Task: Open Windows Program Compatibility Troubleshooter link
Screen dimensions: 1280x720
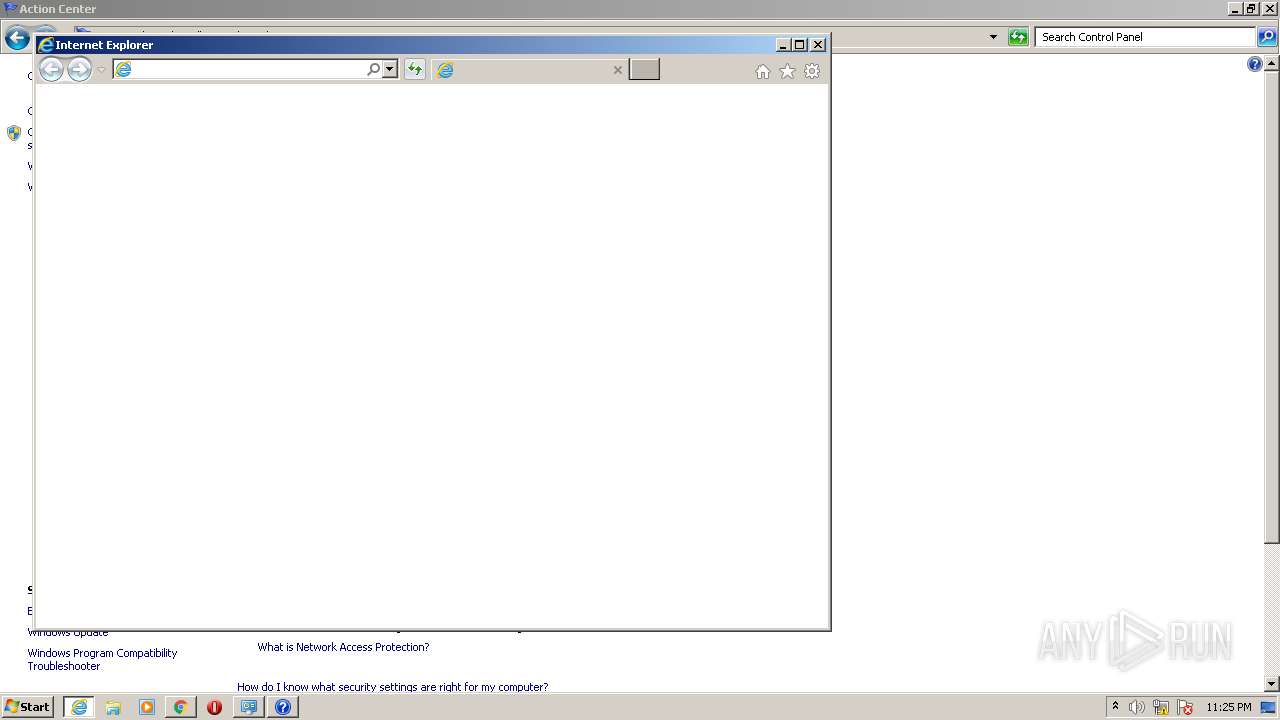Action: click(x=102, y=659)
